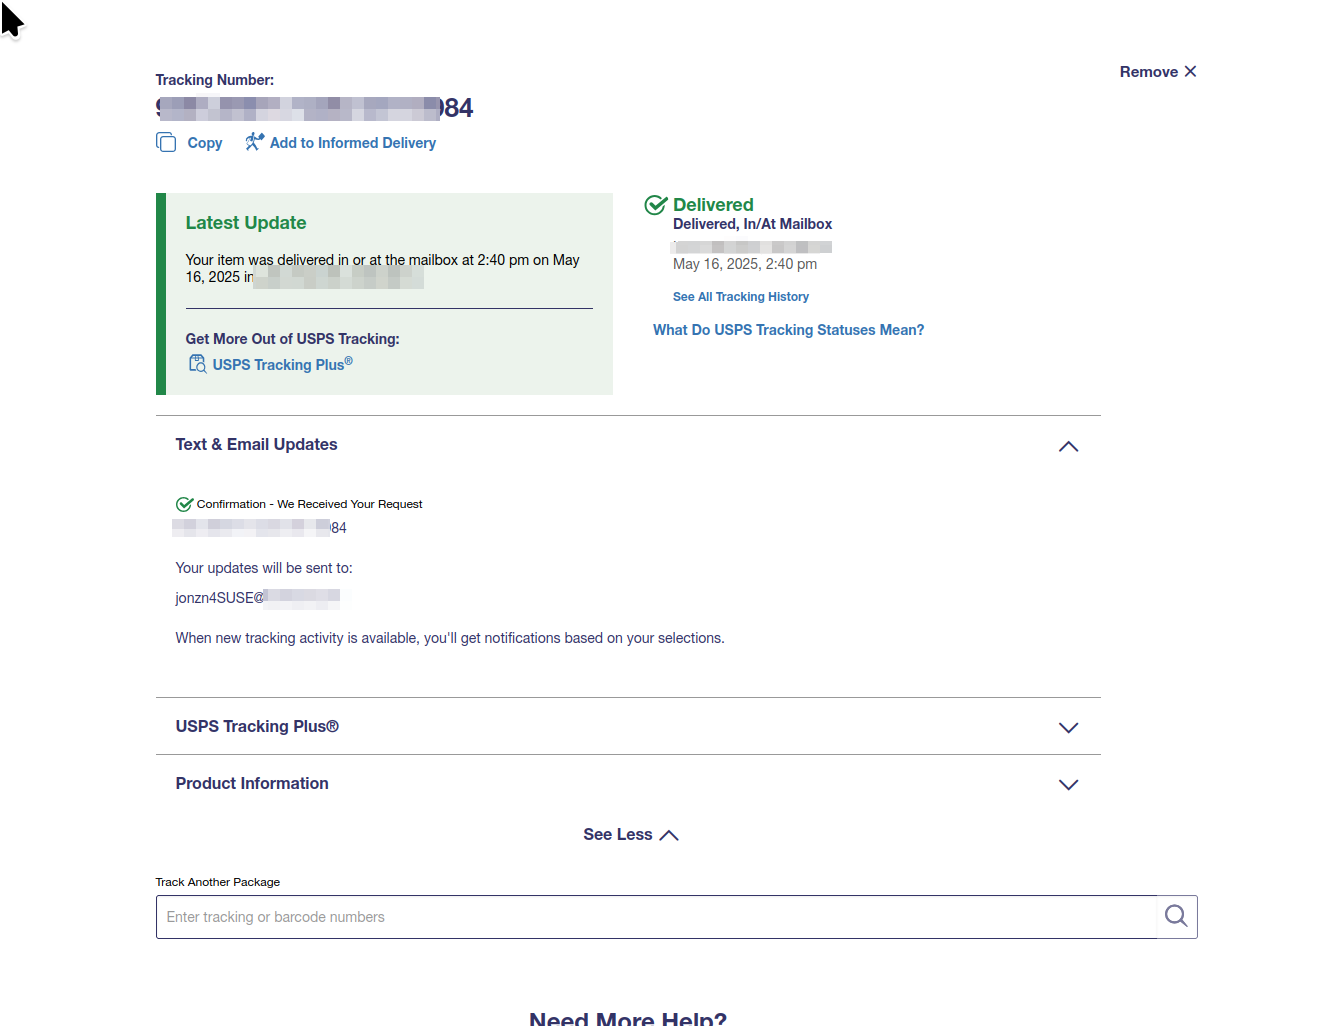The width and height of the screenshot is (1318, 1026).
Task: Click the 'Tracking Number:' label
Action: [215, 80]
